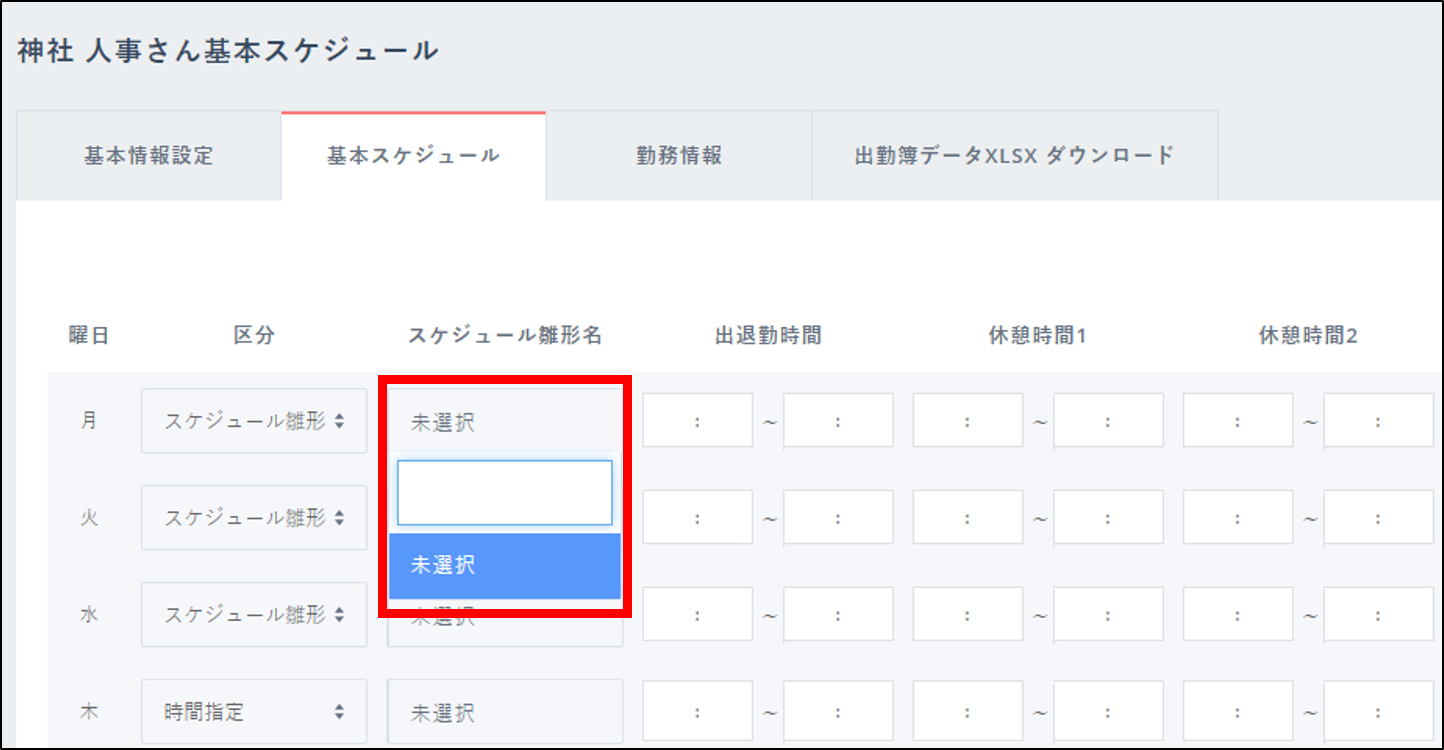Click Tuesday's 休憩時間1 end field
Viewport: 1444px width, 750px height.
[x=1108, y=518]
